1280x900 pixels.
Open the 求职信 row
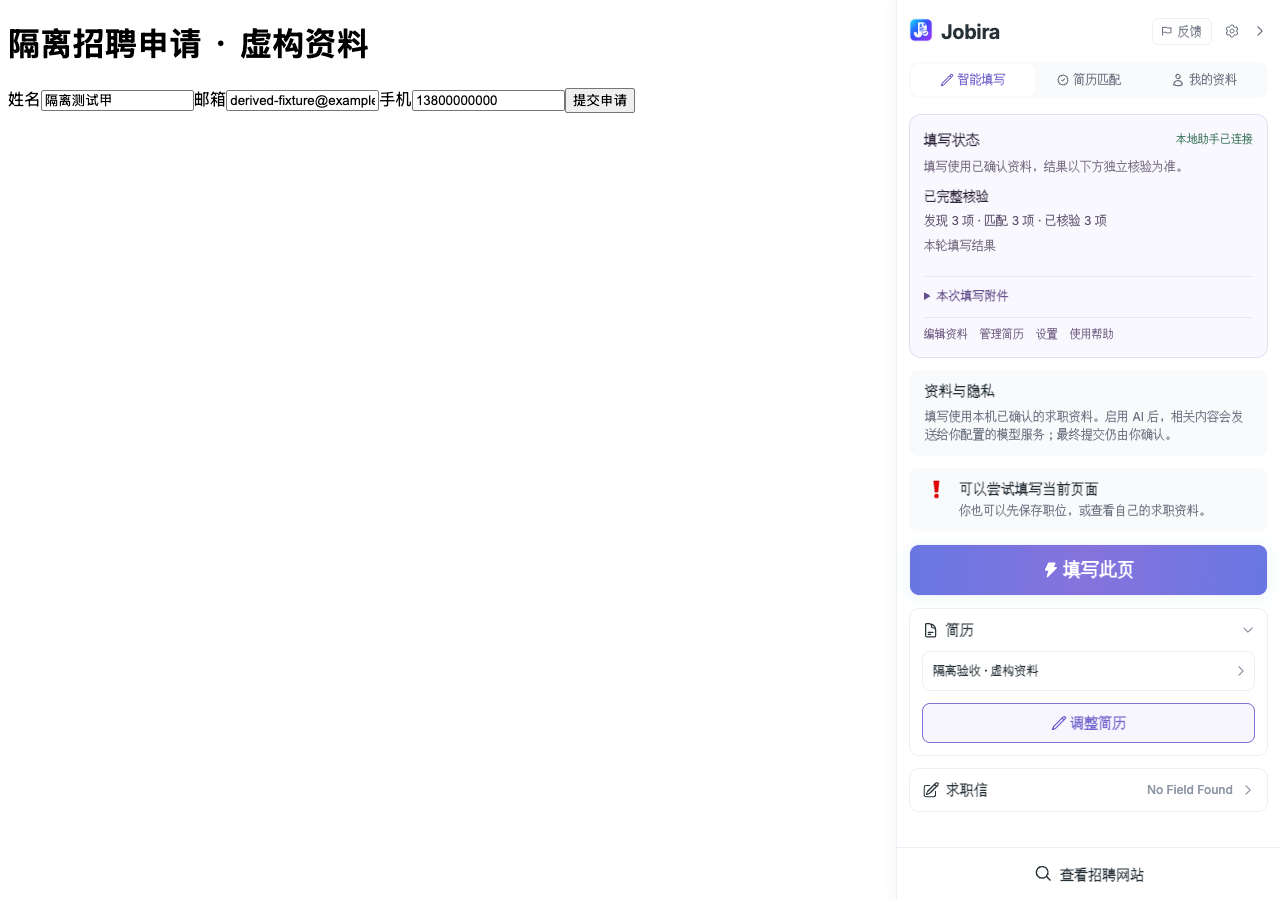1088,790
